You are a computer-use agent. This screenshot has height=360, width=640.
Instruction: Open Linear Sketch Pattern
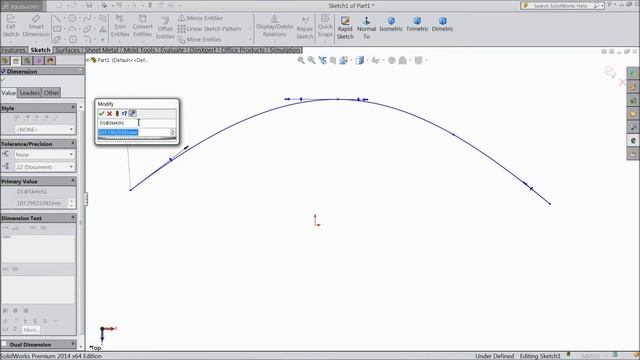[x=209, y=29]
